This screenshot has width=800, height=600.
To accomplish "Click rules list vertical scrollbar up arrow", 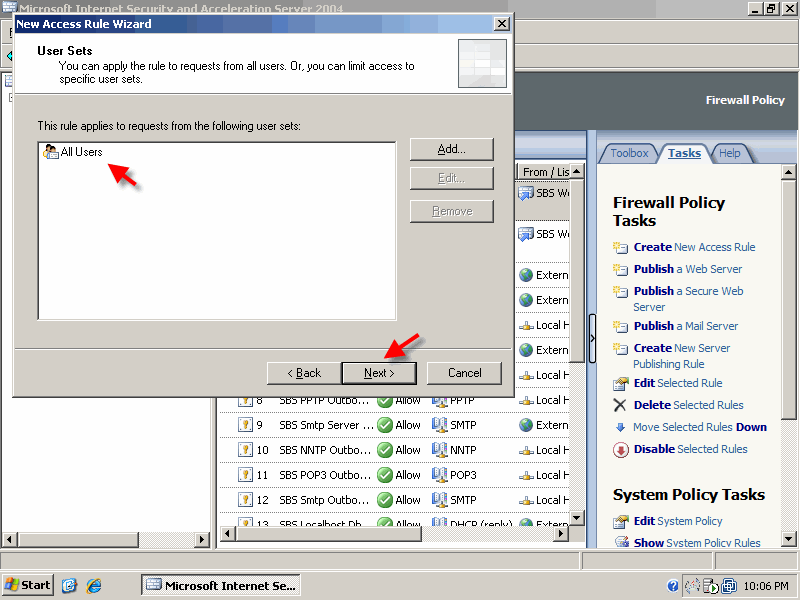I will point(577,171).
